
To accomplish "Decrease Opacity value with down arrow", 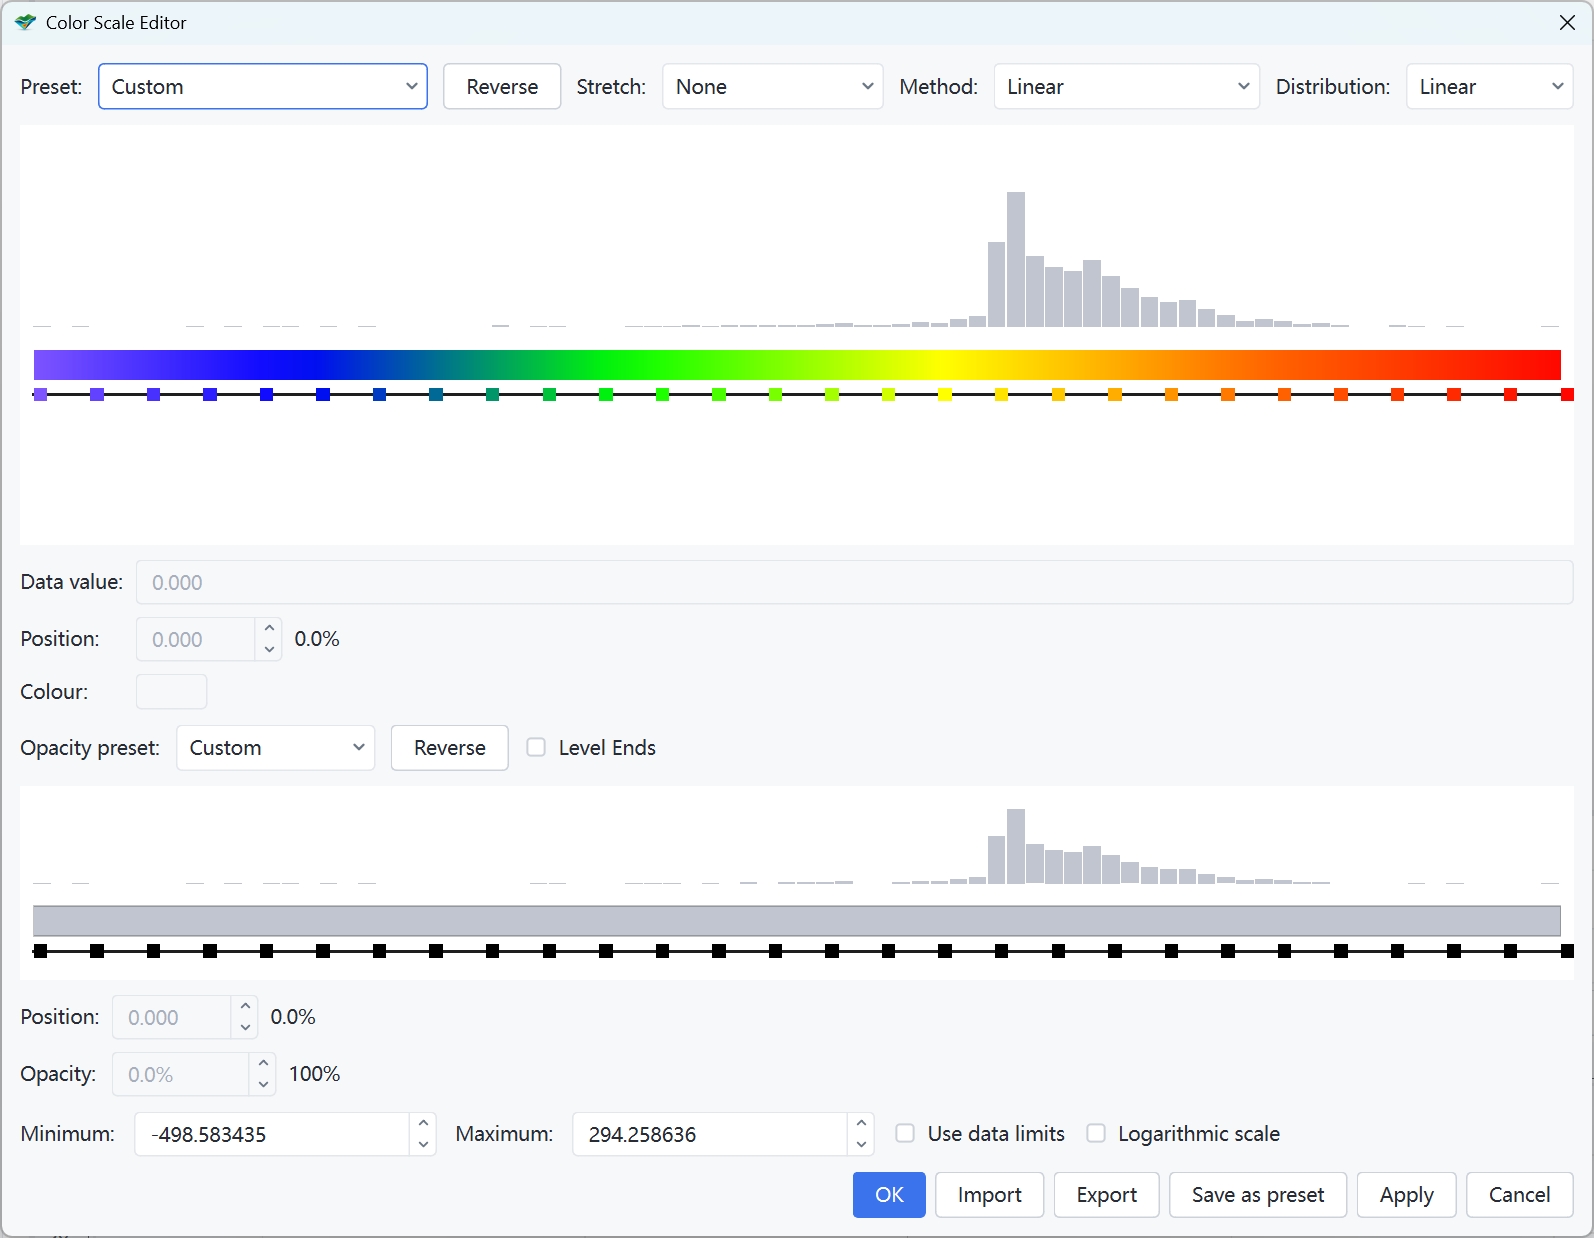I will (x=263, y=1085).
